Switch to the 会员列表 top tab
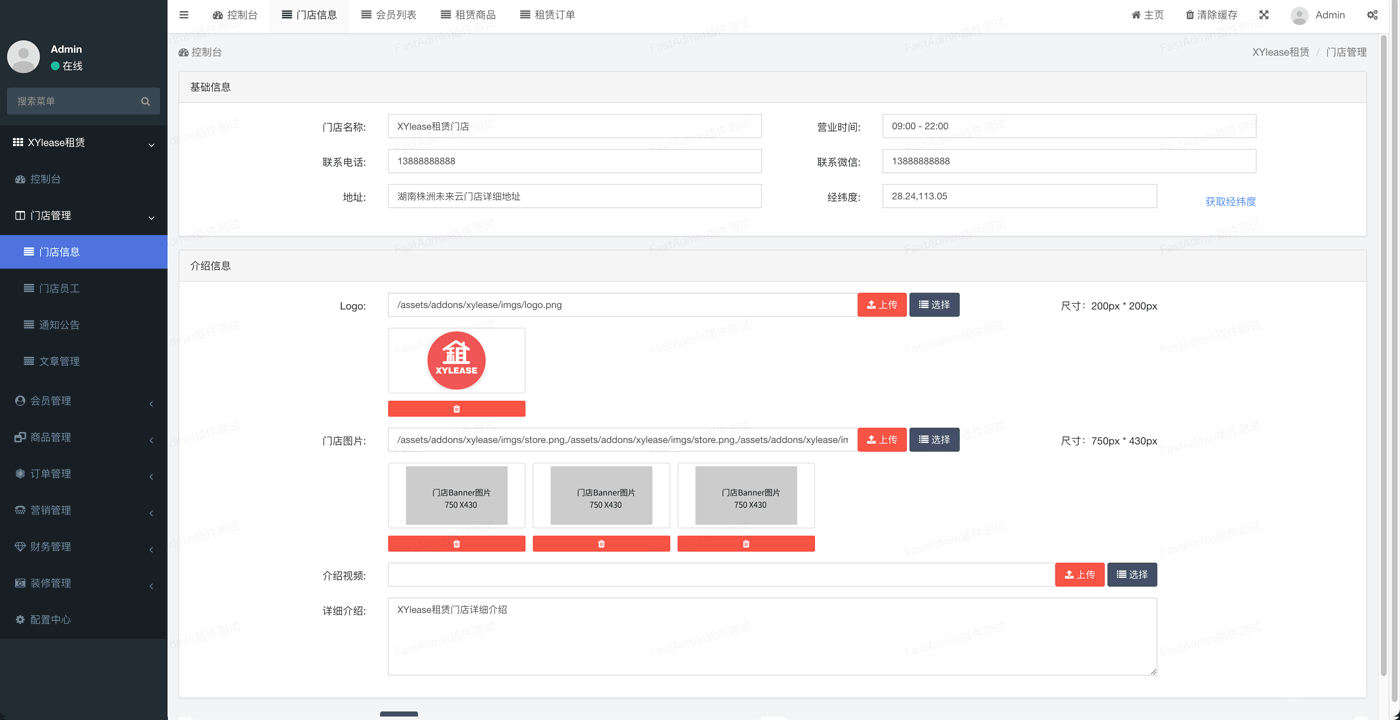 pyautogui.click(x=388, y=15)
